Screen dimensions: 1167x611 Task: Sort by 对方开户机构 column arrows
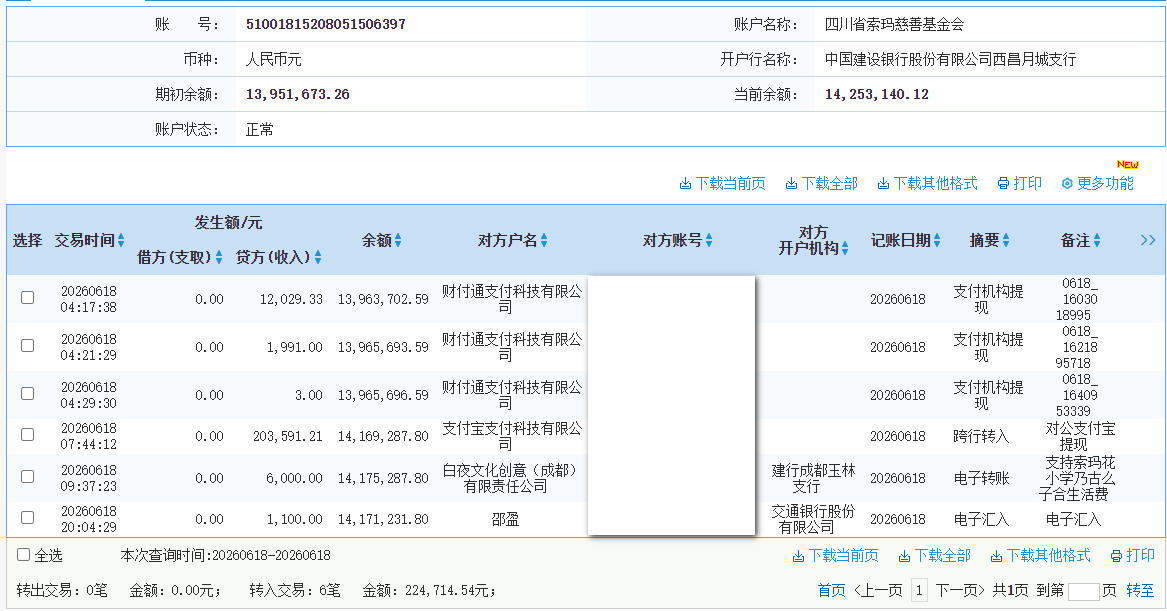(845, 249)
